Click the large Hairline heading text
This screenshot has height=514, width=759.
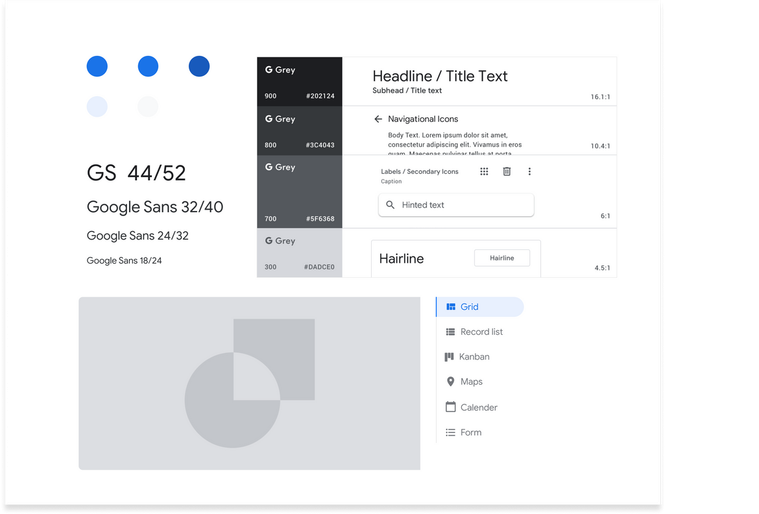click(x=401, y=258)
